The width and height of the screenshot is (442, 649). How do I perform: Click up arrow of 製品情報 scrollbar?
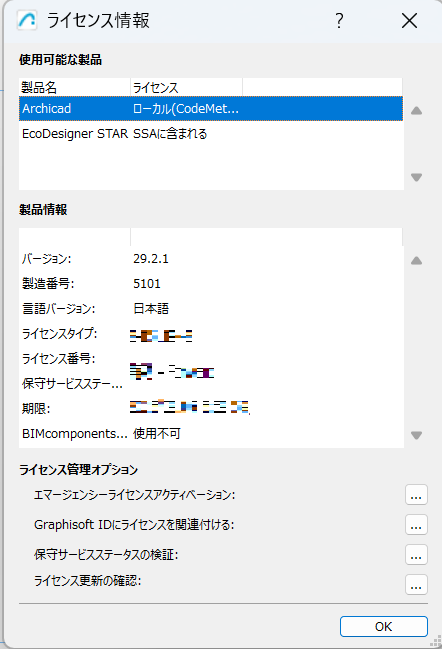click(416, 260)
